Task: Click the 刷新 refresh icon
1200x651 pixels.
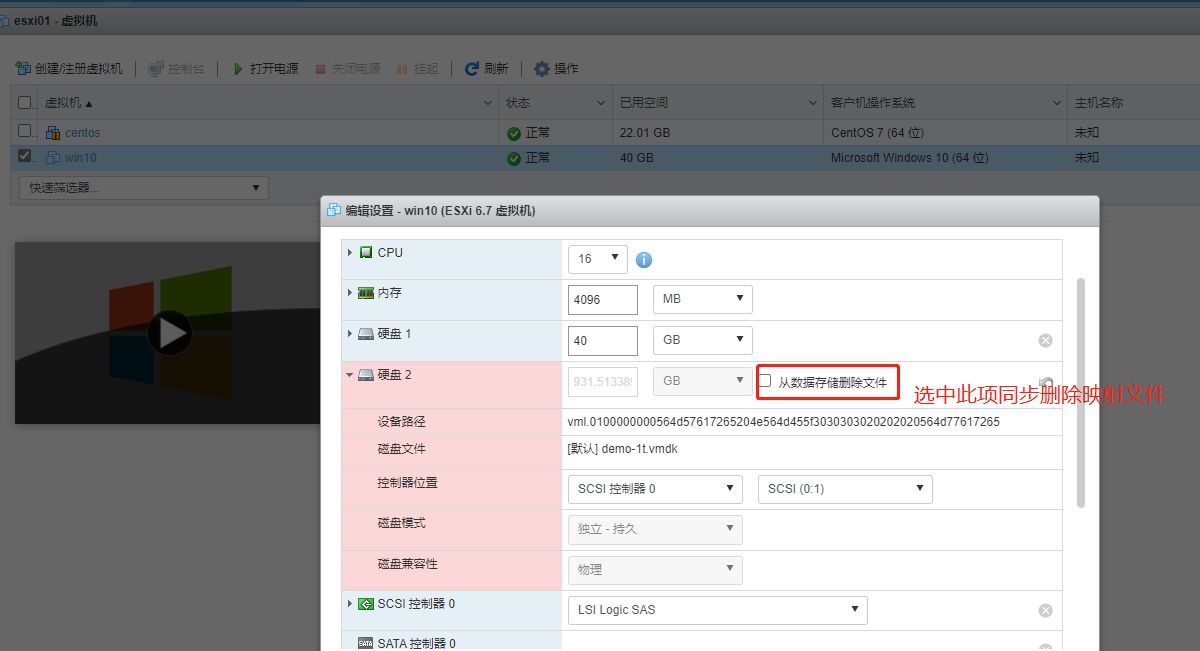Action: (470, 68)
